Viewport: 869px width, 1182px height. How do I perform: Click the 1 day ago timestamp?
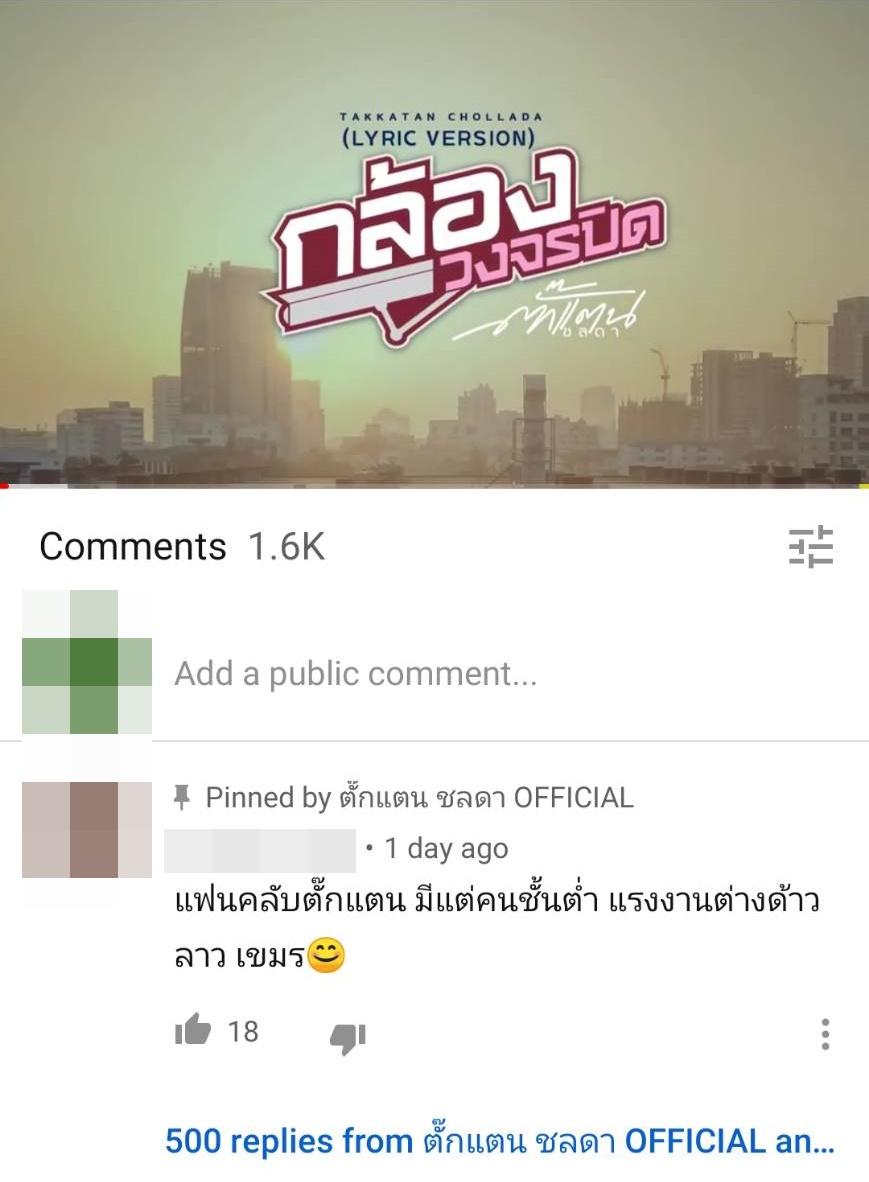pos(446,849)
